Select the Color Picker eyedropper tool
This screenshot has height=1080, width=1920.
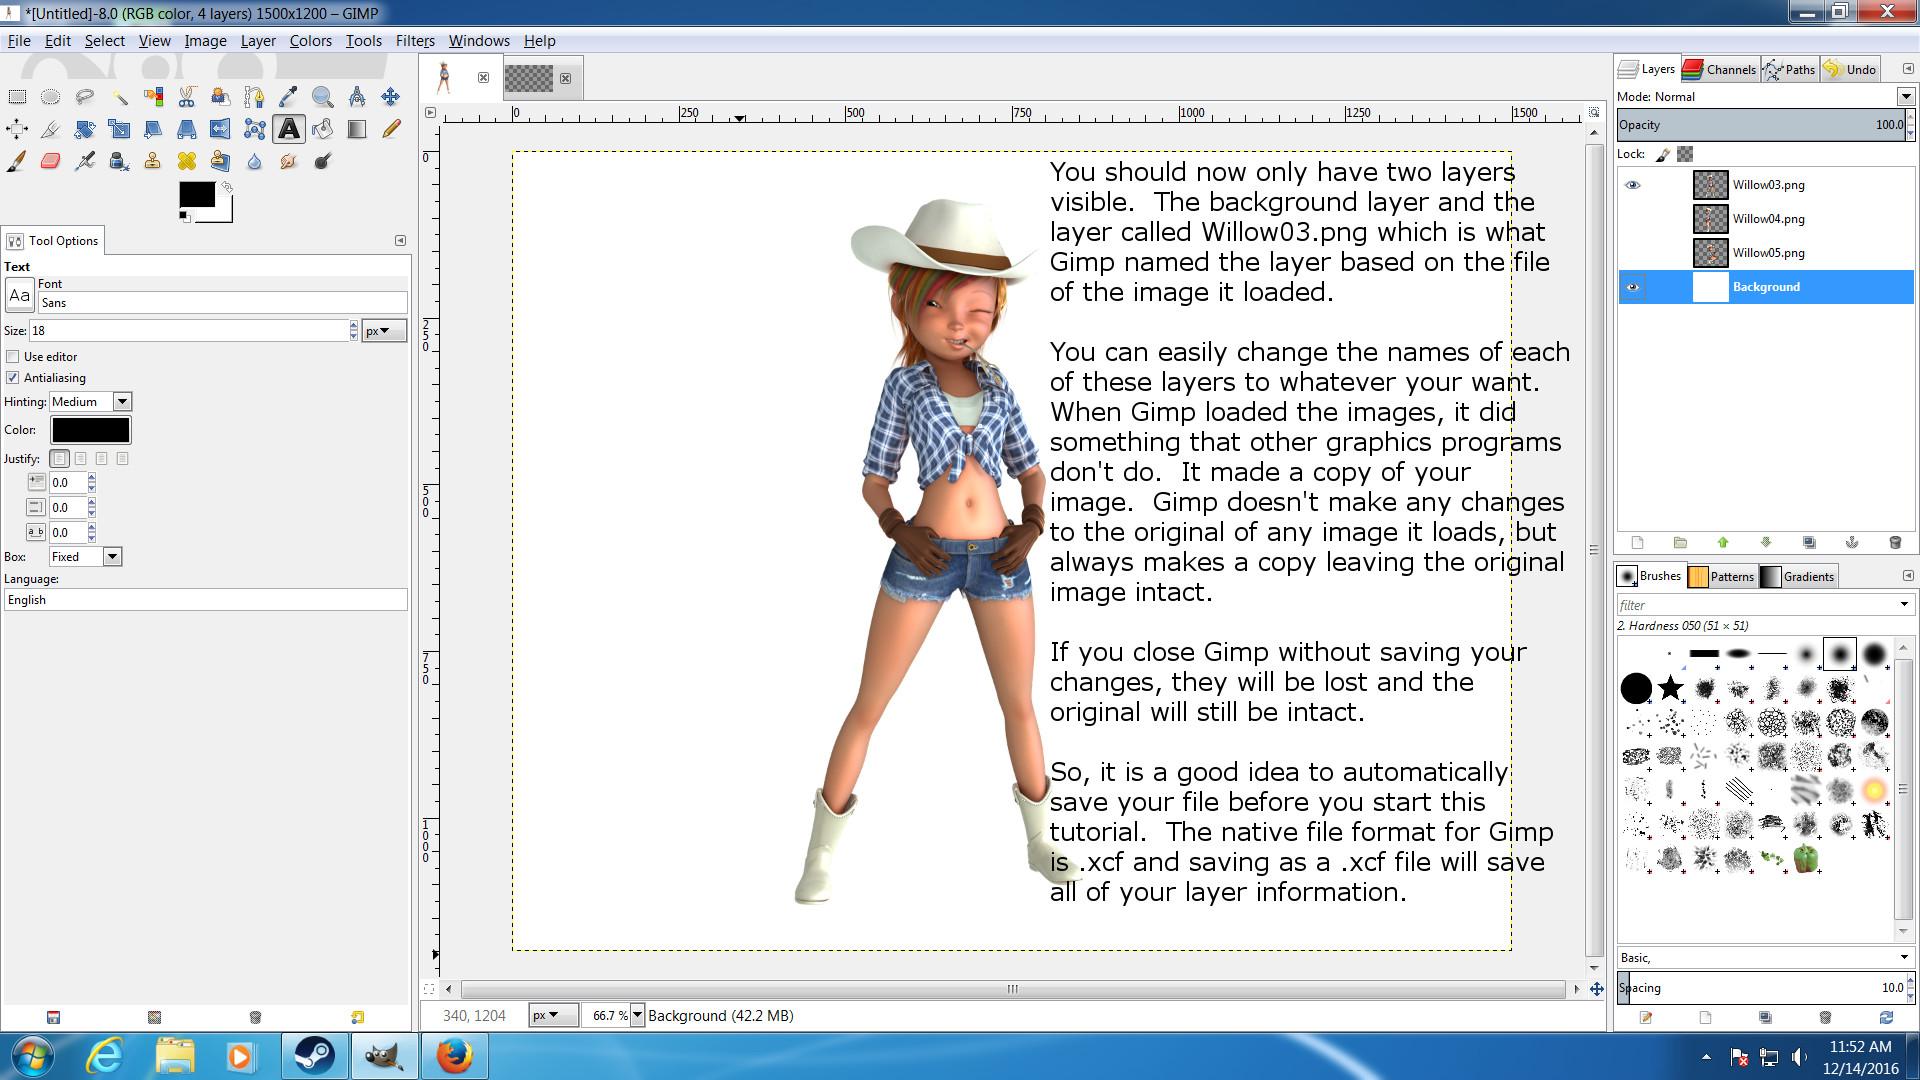[288, 97]
